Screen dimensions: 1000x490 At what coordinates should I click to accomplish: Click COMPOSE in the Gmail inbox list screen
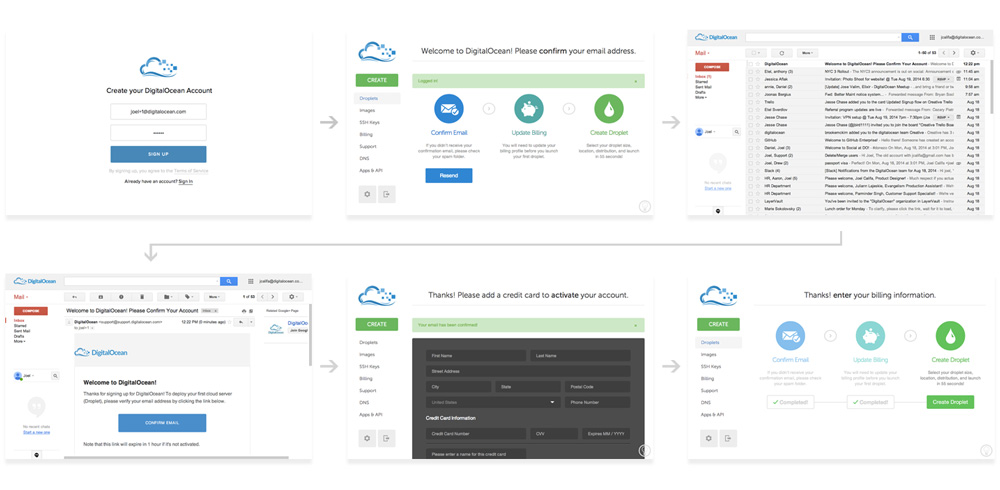point(712,67)
